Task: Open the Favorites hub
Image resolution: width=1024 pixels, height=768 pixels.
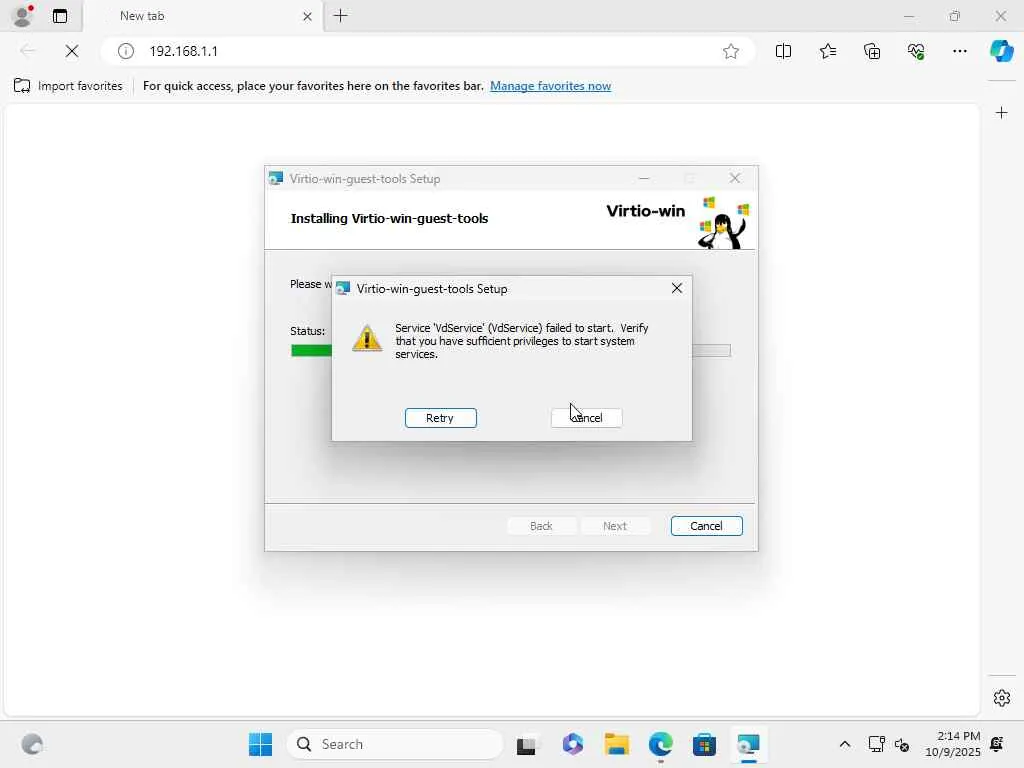Action: pos(827,51)
